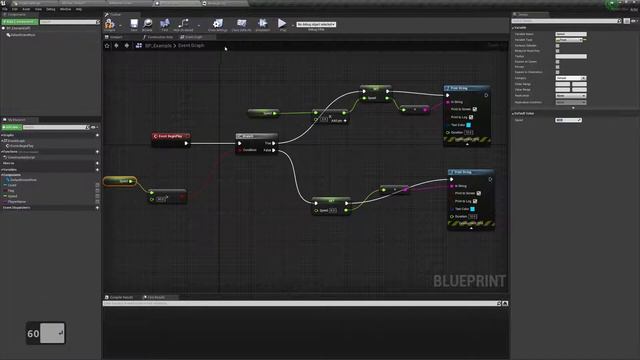The image size is (640, 360).
Task: Collapse the Variable section in Details
Action: point(513,28)
